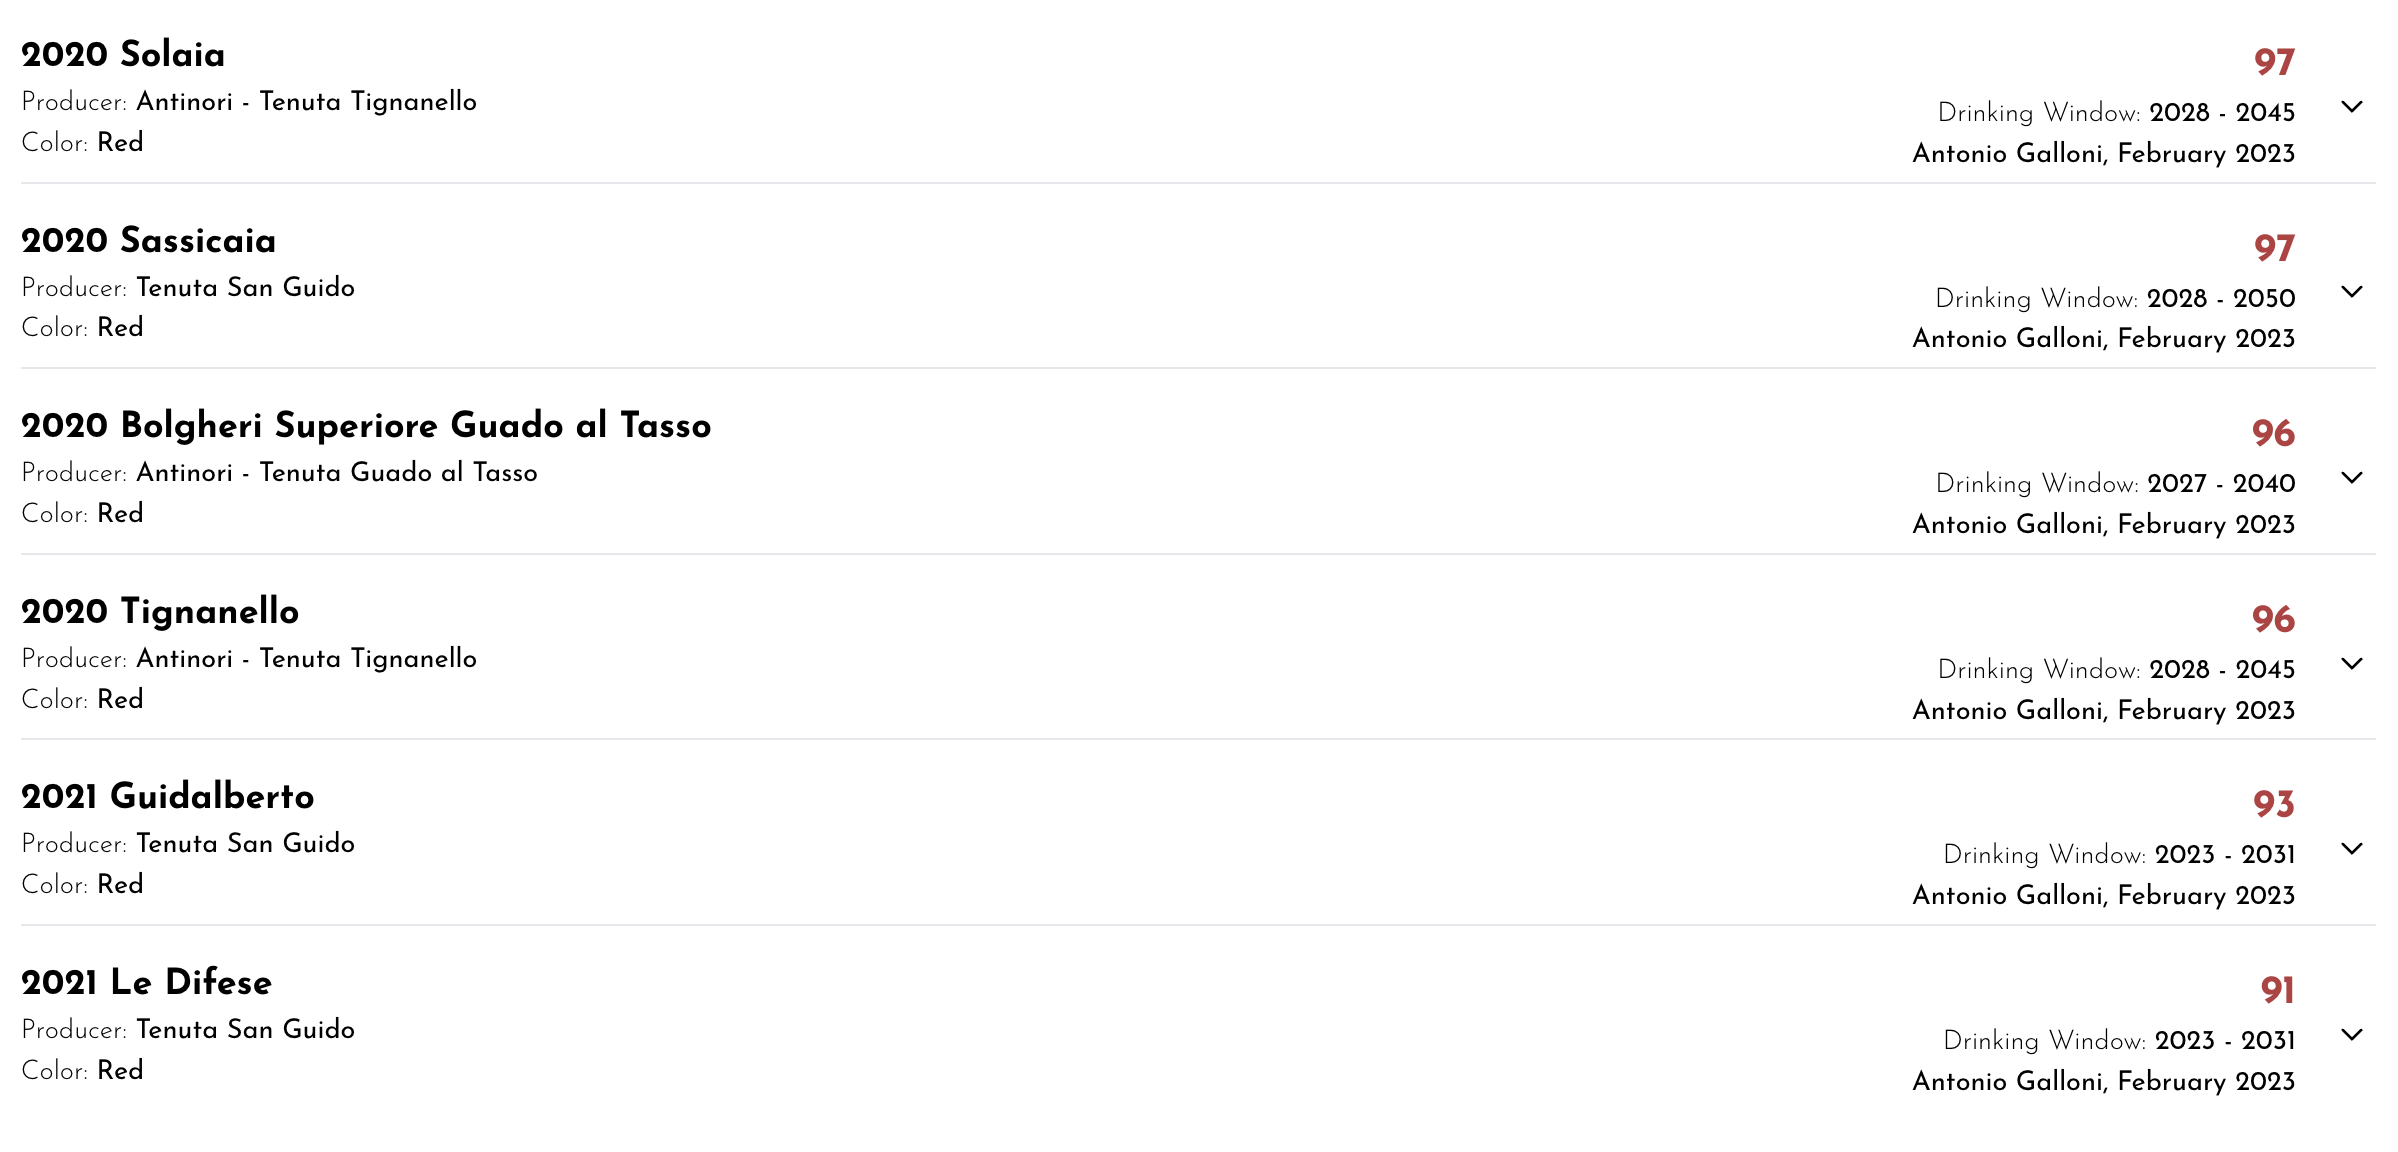Open the 2020 Solaia wine title

pos(123,54)
